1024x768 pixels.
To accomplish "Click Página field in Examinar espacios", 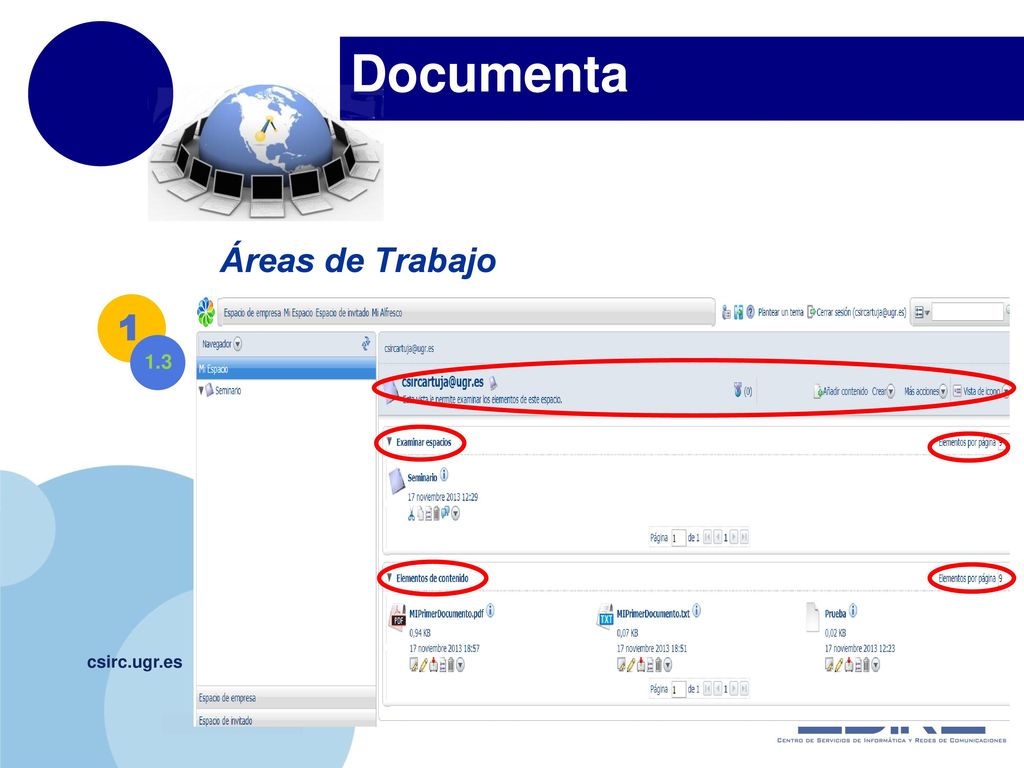I will coord(678,538).
